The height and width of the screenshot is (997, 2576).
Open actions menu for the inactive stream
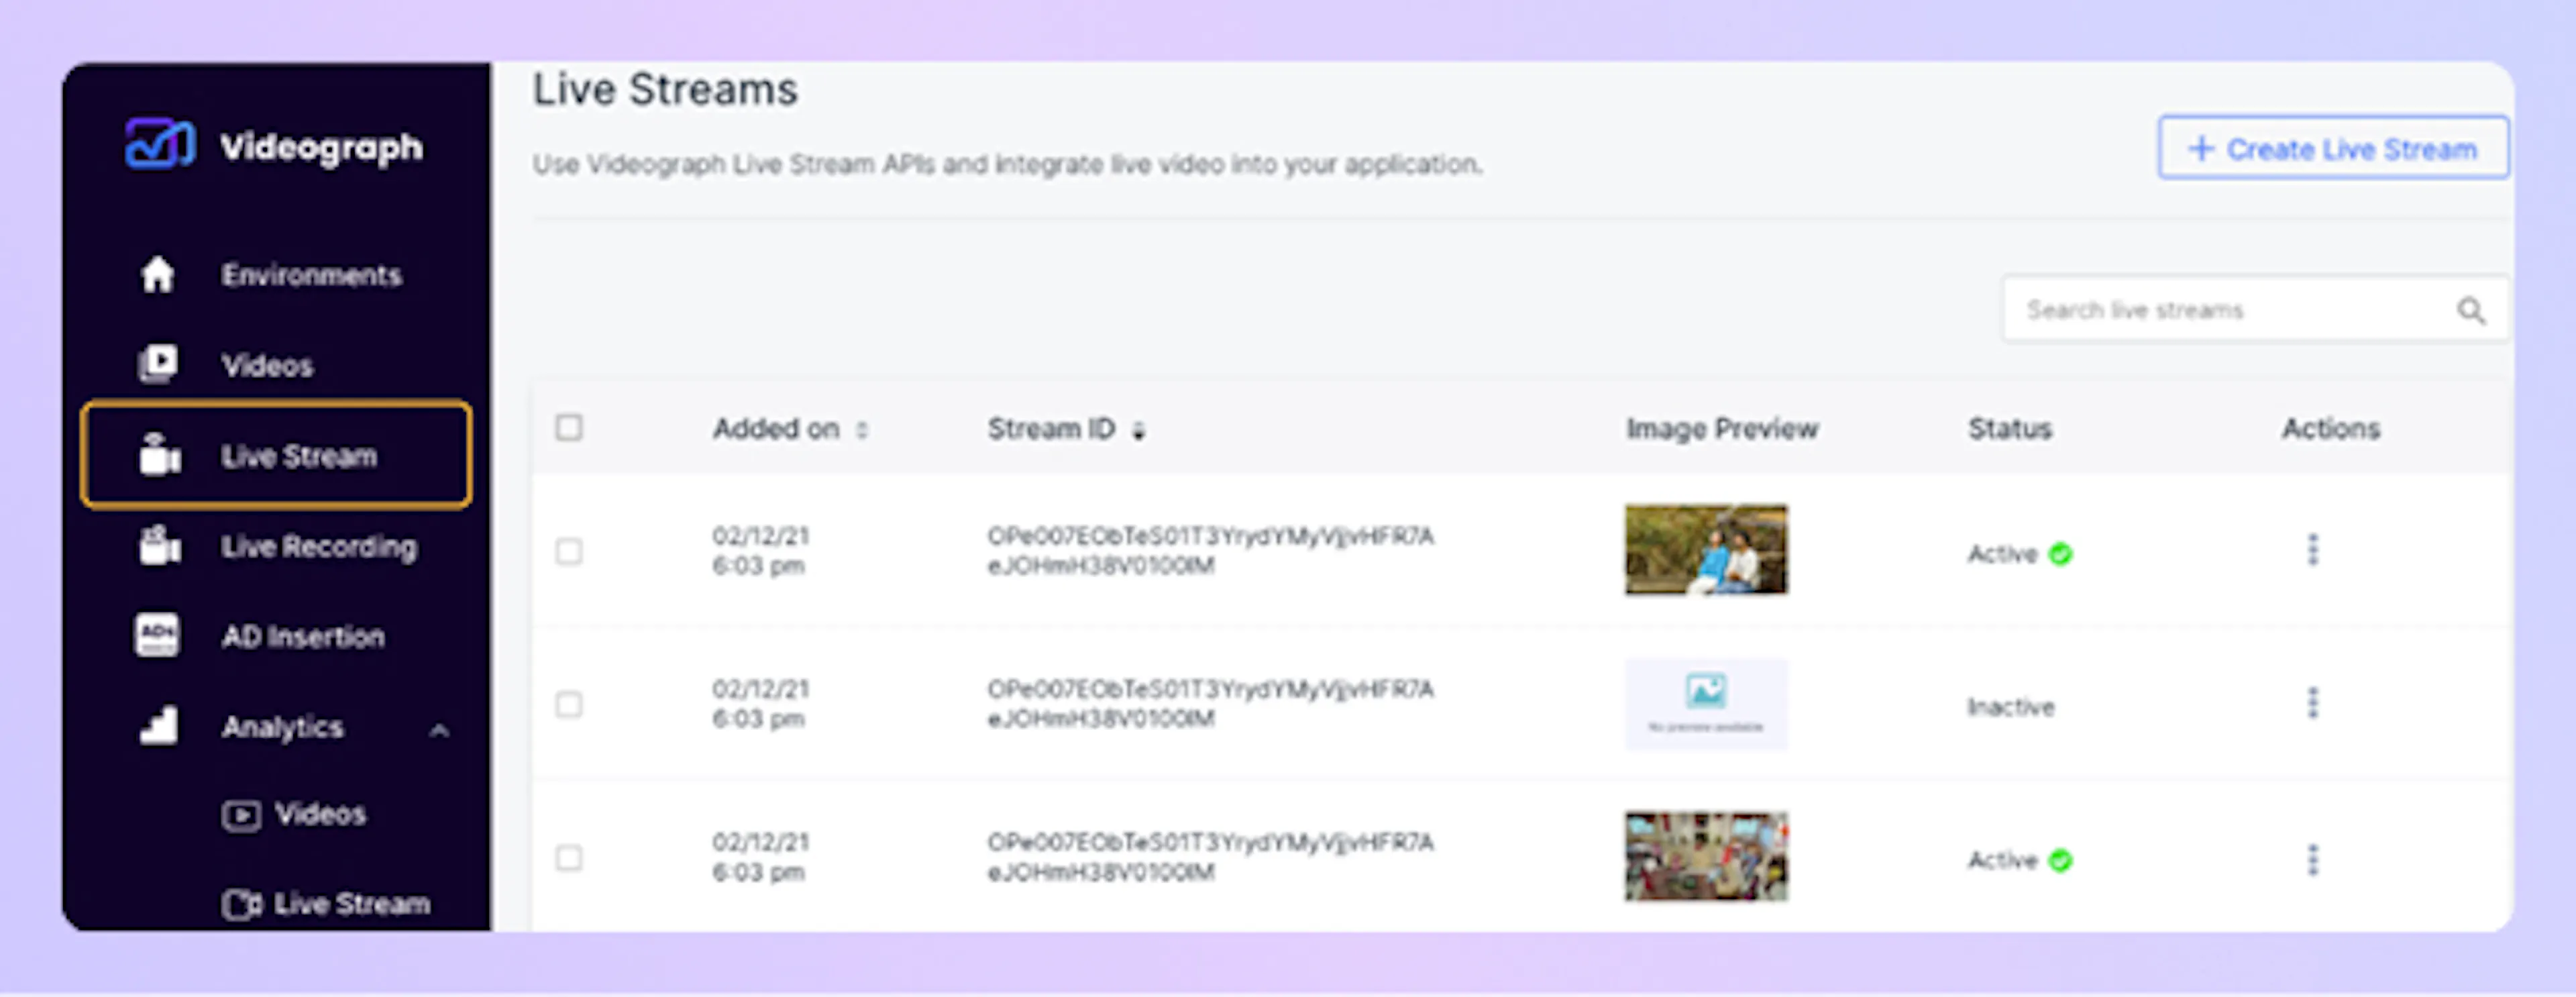pyautogui.click(x=2312, y=704)
